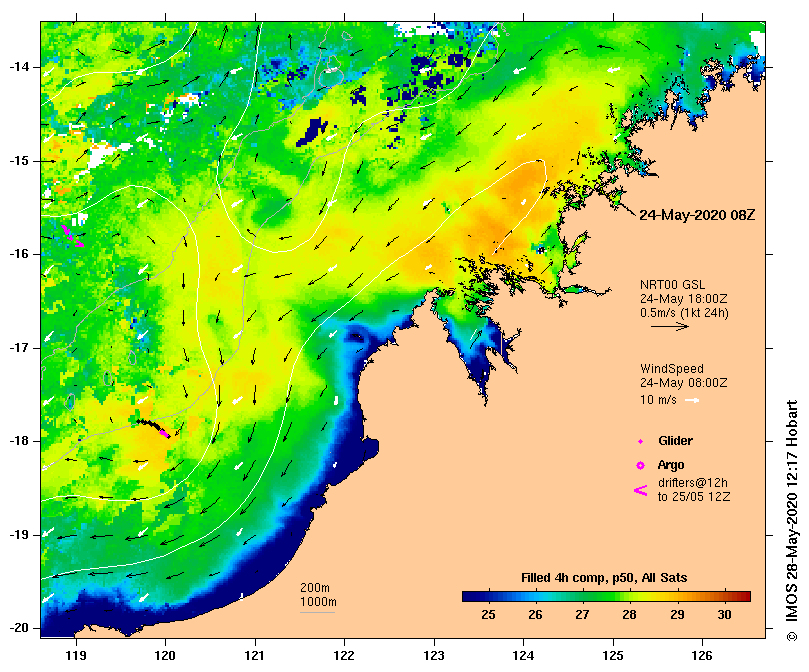The height and width of the screenshot is (672, 809).
Task: Click the magenta Glider legend marker
Action: pos(640,442)
